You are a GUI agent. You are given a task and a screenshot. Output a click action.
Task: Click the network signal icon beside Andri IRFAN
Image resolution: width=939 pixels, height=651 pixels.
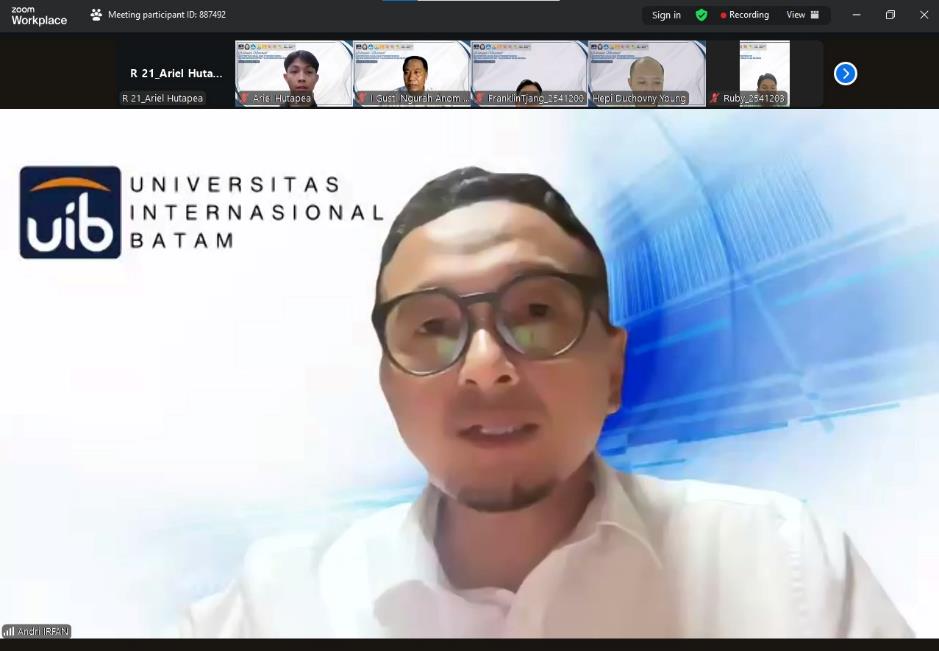tap(9, 632)
